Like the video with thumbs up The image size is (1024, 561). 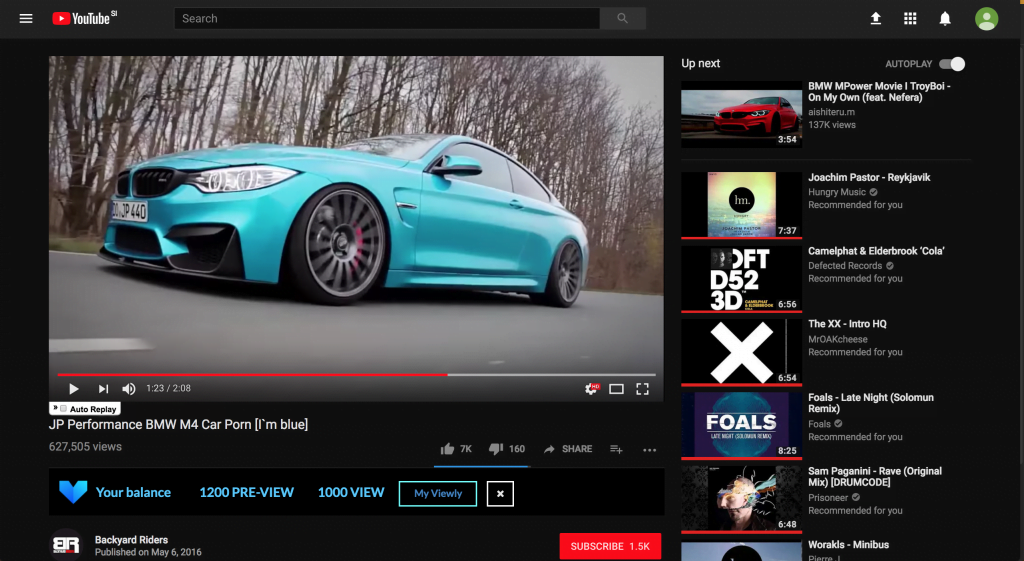[x=448, y=449]
